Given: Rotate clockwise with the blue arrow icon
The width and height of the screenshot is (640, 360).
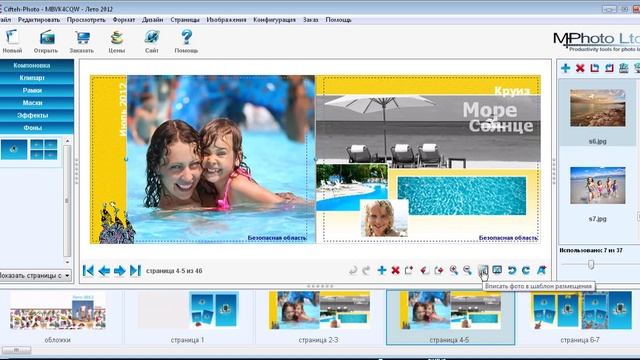Looking at the screenshot, I should coord(526,270).
